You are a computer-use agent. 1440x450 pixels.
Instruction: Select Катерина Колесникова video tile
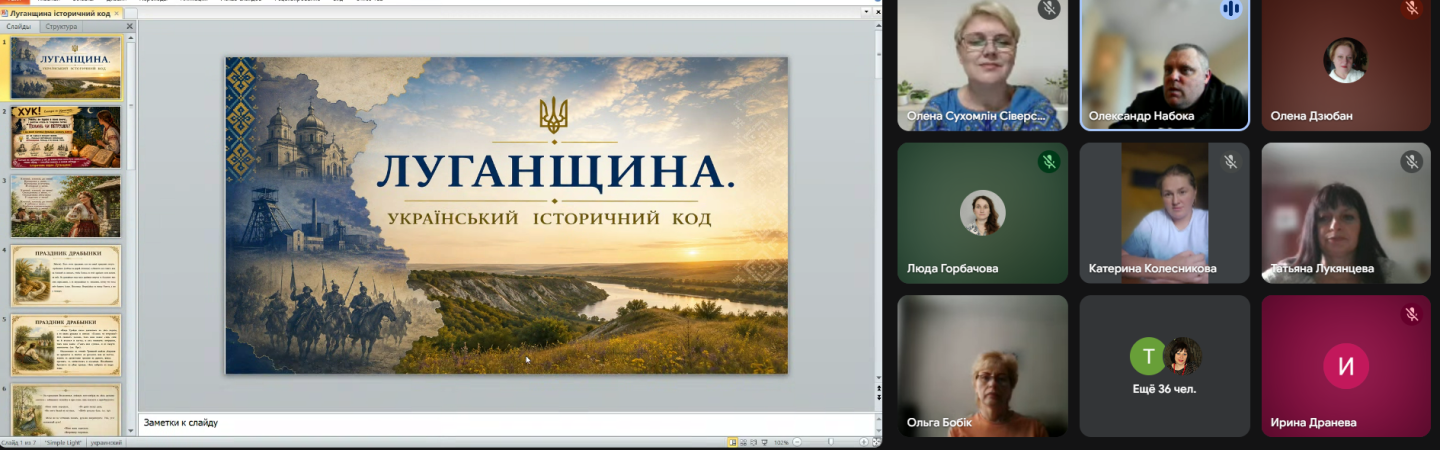tap(1165, 213)
